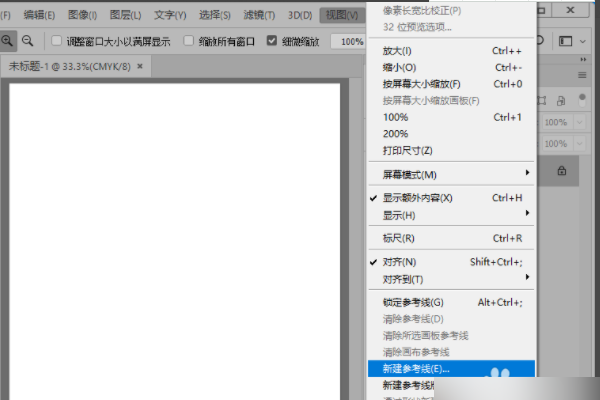Open workspace layout icon in options bar
The width and height of the screenshot is (600, 400).
565,41
